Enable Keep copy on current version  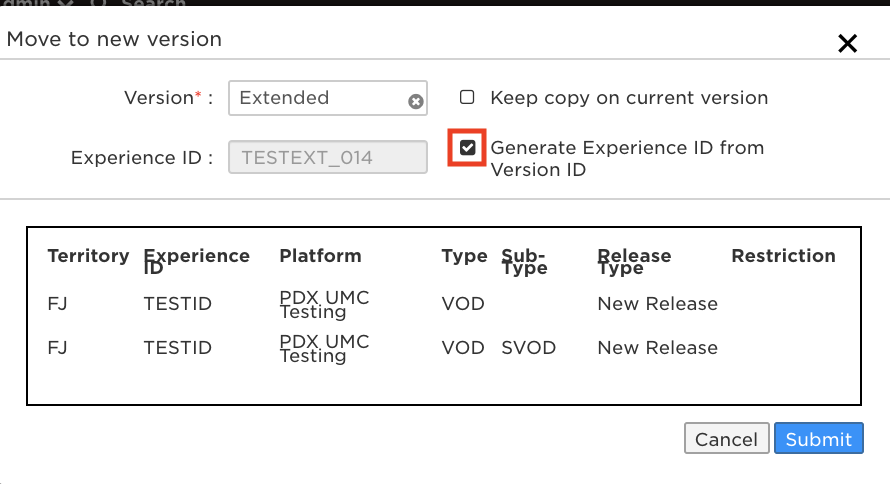[467, 97]
